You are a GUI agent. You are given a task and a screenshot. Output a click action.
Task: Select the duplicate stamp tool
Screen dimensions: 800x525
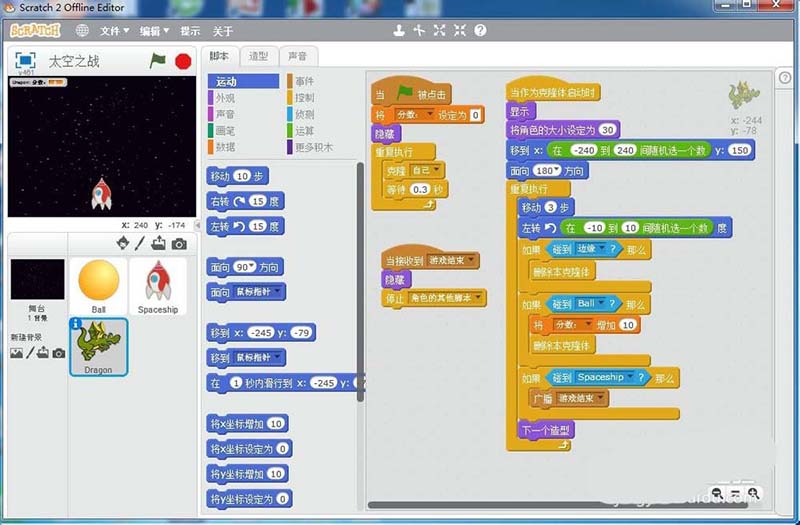pyautogui.click(x=399, y=31)
